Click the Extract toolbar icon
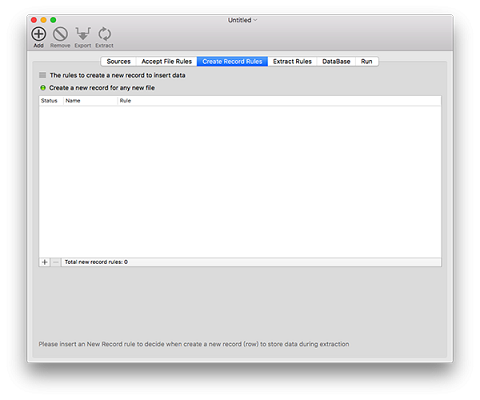The height and width of the screenshot is (400, 480). [x=104, y=34]
